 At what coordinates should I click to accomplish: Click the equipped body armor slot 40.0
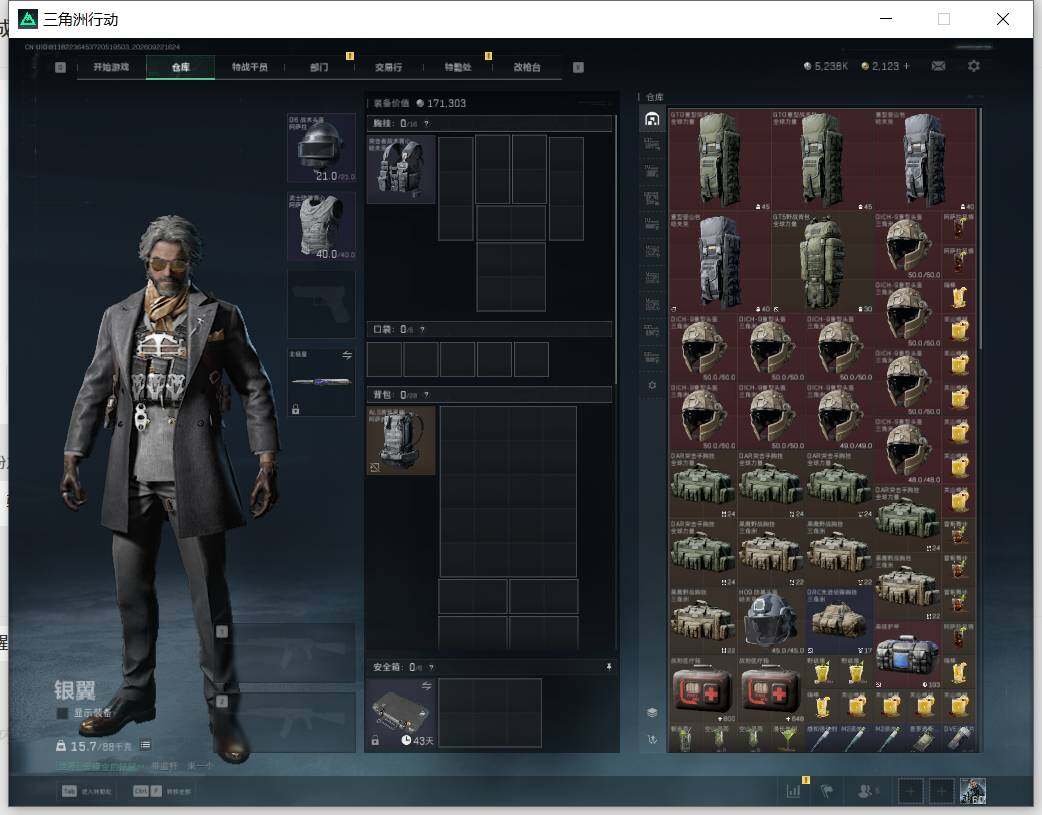321,226
